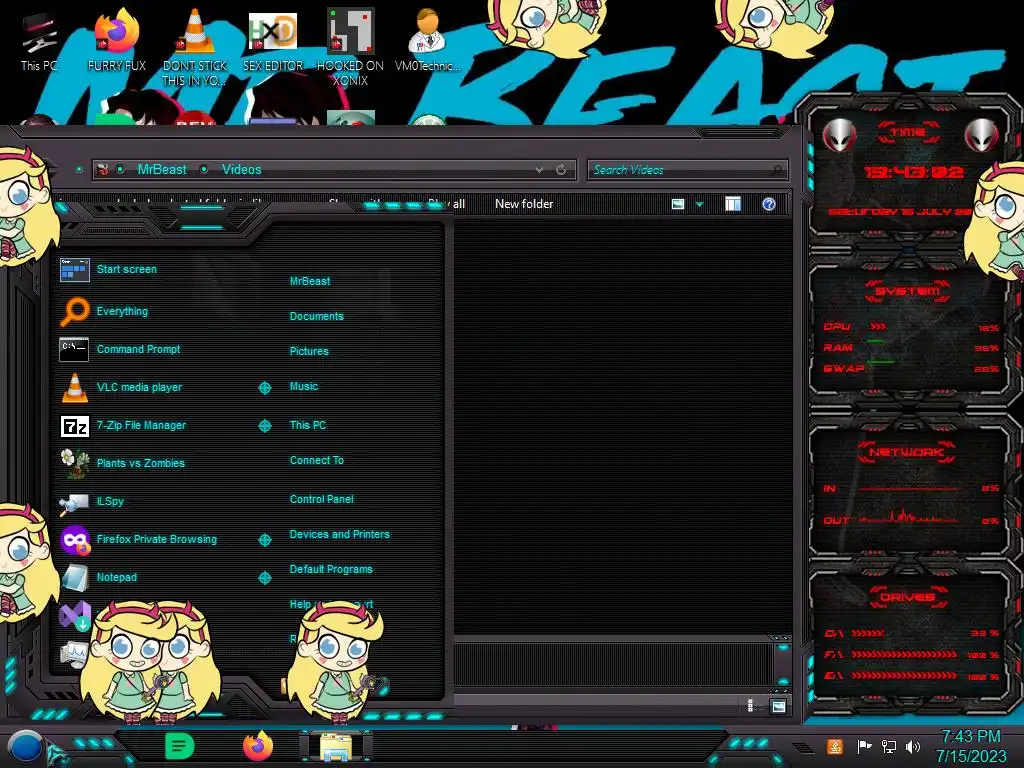The width and height of the screenshot is (1024, 768).
Task: Open the VLC cone desktop shortcut
Action: click(195, 47)
